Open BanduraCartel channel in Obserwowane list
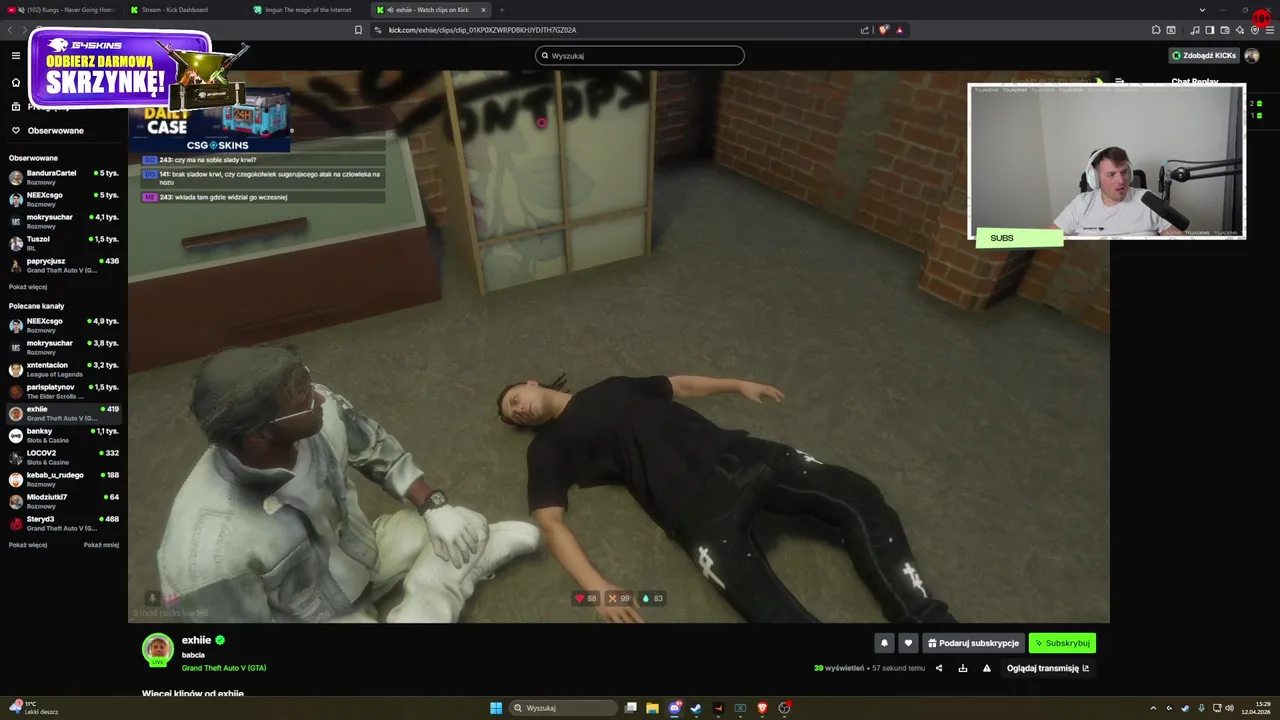This screenshot has width=1280, height=720. coord(64,177)
